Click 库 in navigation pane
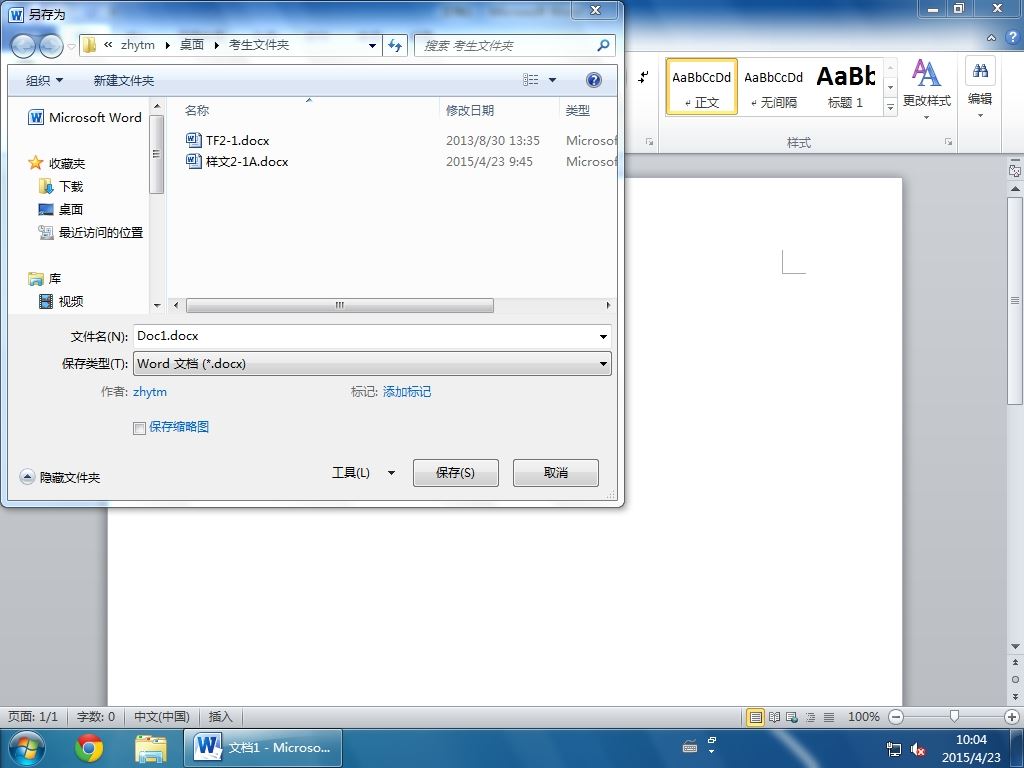Image resolution: width=1024 pixels, height=768 pixels. (45, 278)
